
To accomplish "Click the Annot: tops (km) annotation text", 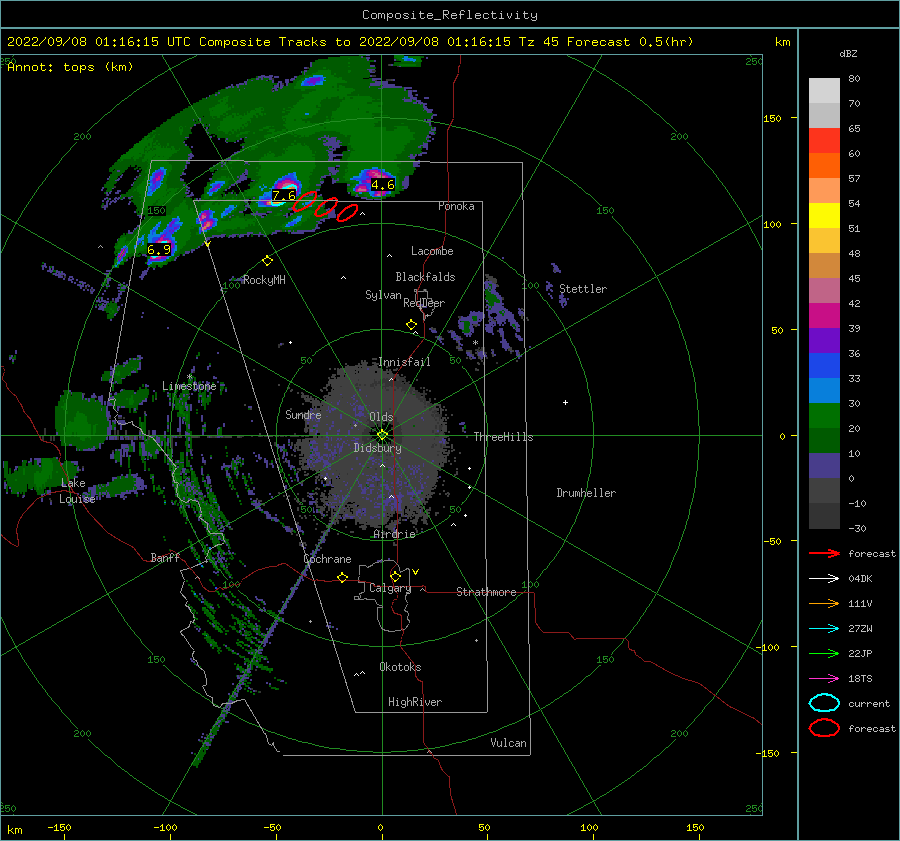I will coord(70,67).
